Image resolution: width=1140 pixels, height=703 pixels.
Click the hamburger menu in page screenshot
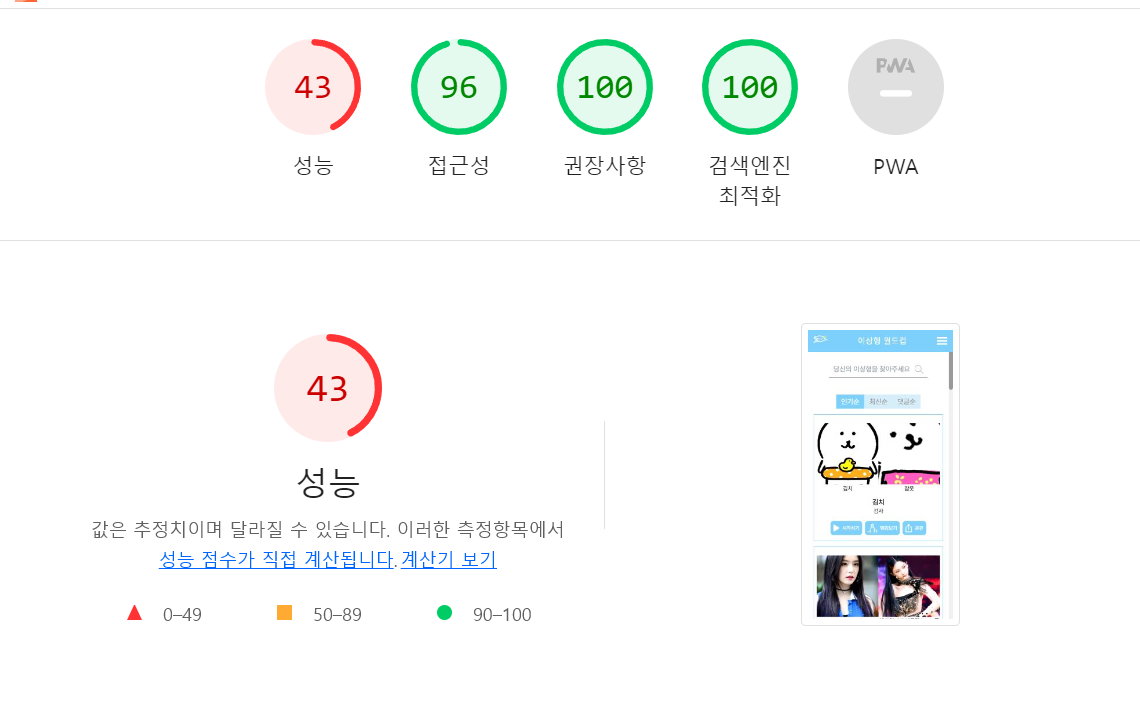coord(942,341)
